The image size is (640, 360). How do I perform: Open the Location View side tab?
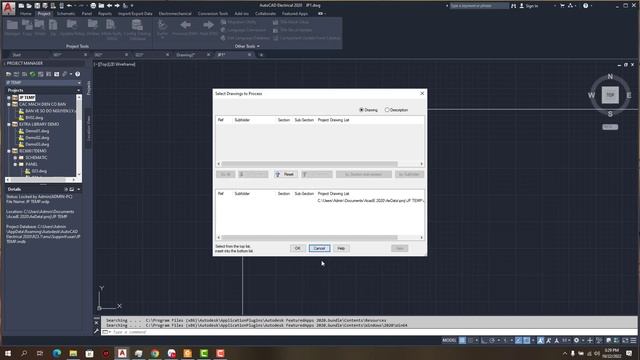89,128
